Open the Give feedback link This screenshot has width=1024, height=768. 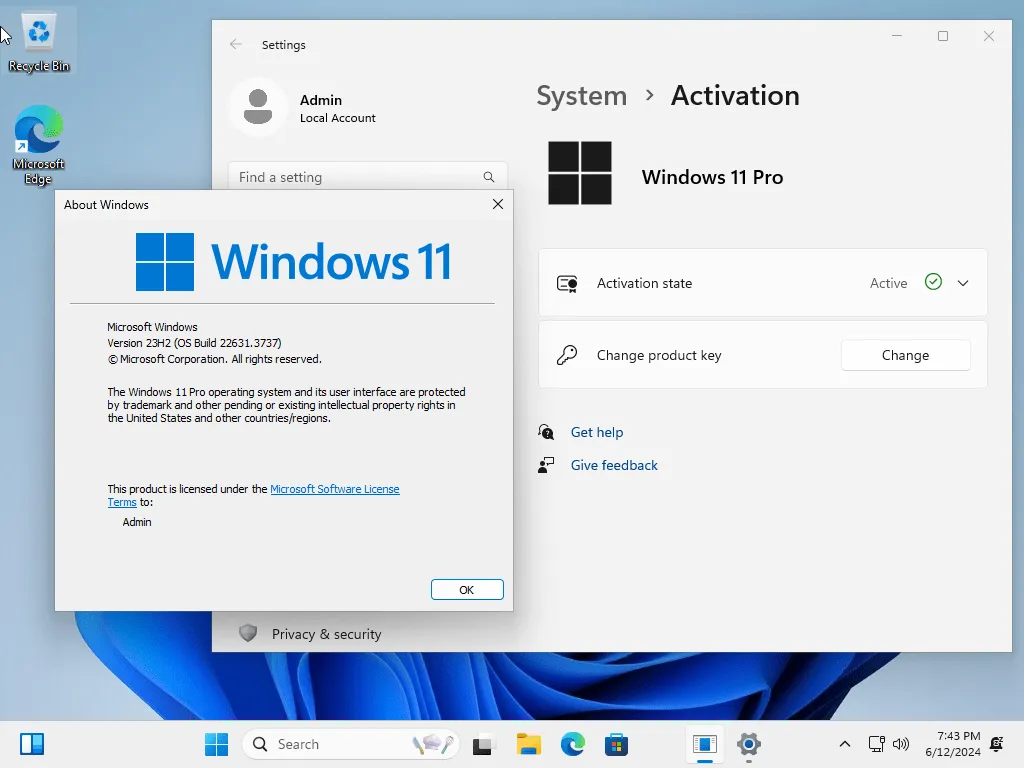pyautogui.click(x=614, y=465)
